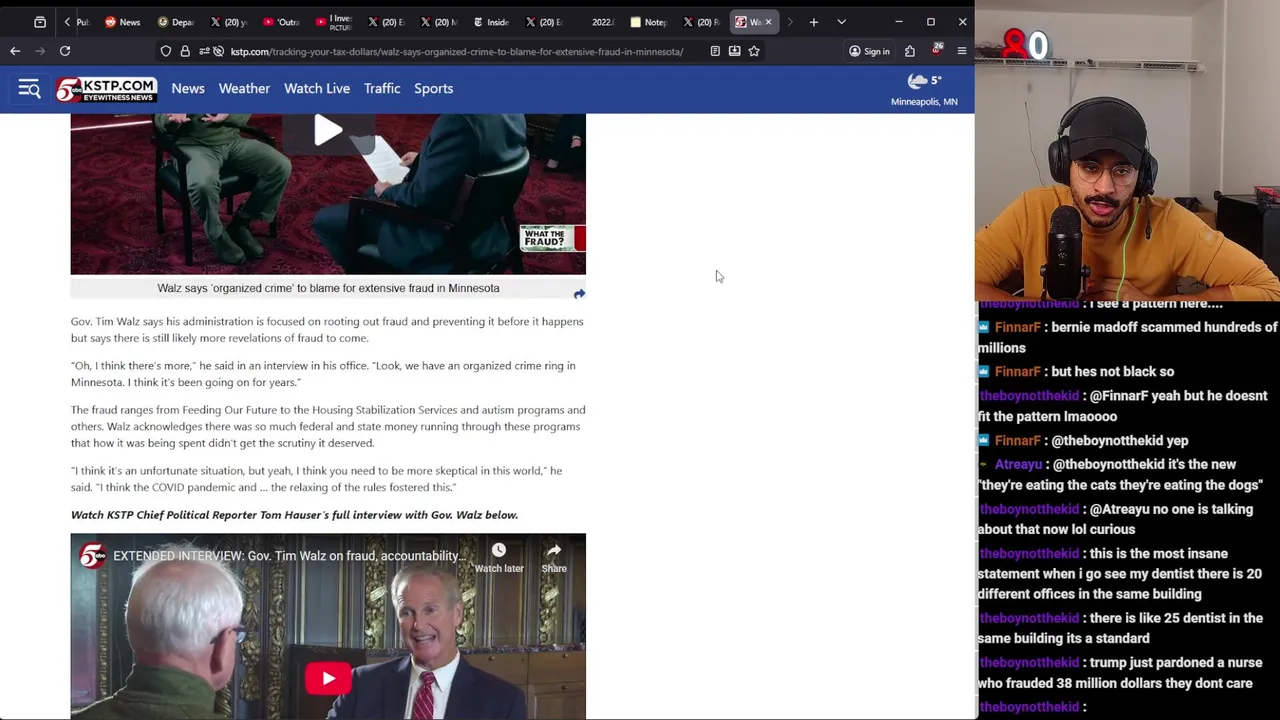Close the active KSTP tab
This screenshot has width=1280, height=720.
tap(768, 22)
